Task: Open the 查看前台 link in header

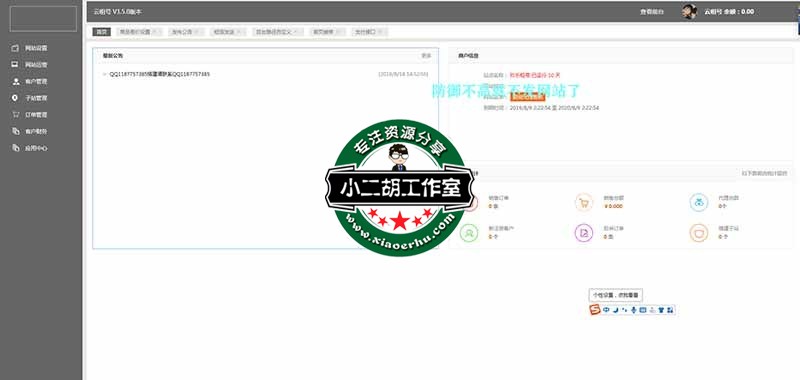Action: (652, 12)
